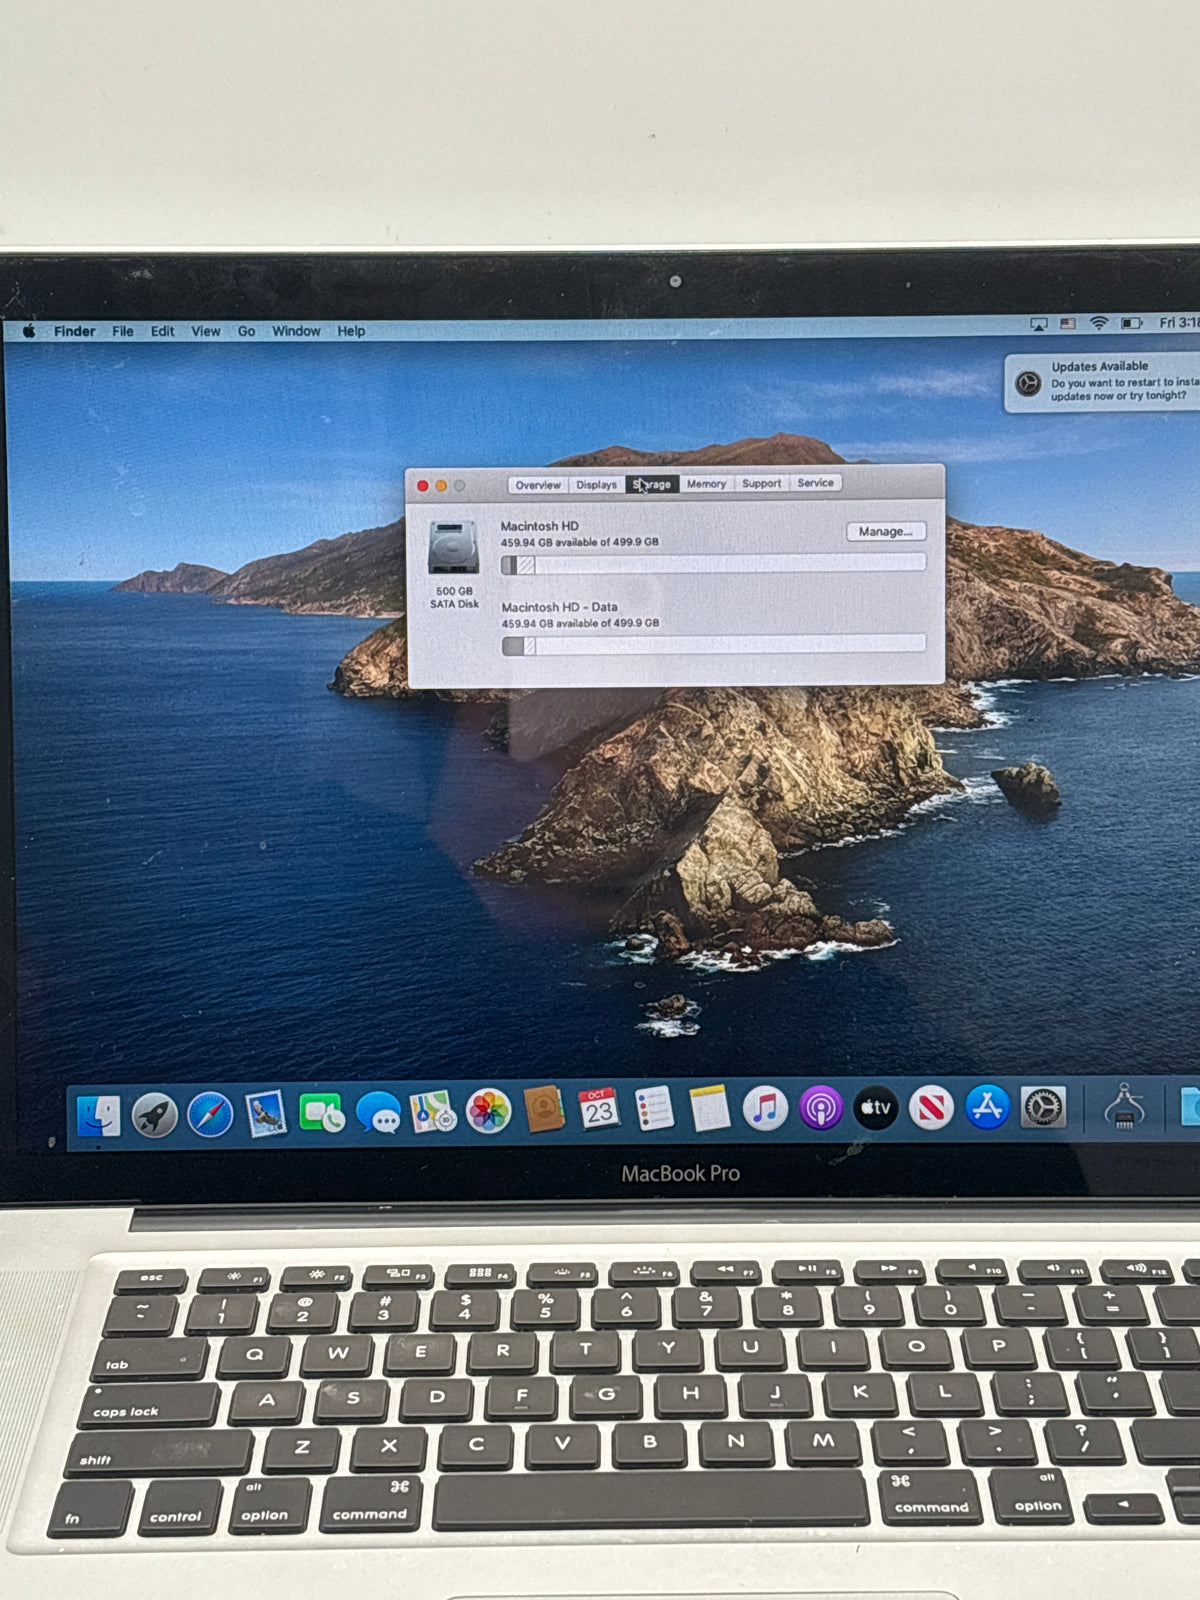
Task: Click the '500 GB SATA Disk' label
Action: (454, 598)
